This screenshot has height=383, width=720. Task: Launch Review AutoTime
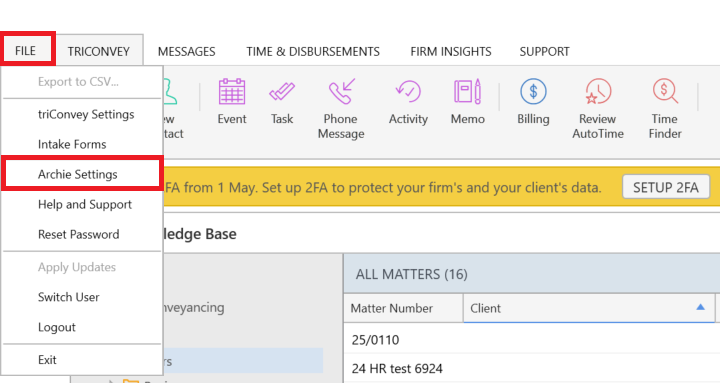click(598, 109)
